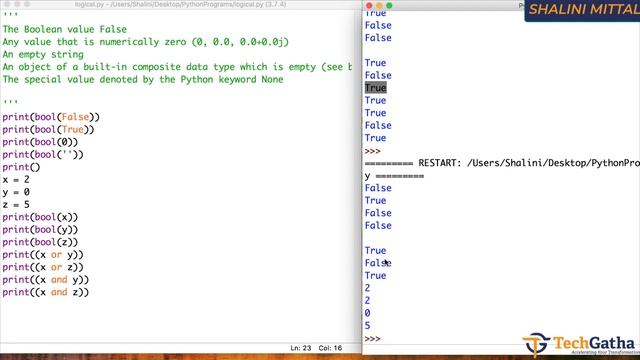Click the empty print() statement line

(x=21, y=167)
